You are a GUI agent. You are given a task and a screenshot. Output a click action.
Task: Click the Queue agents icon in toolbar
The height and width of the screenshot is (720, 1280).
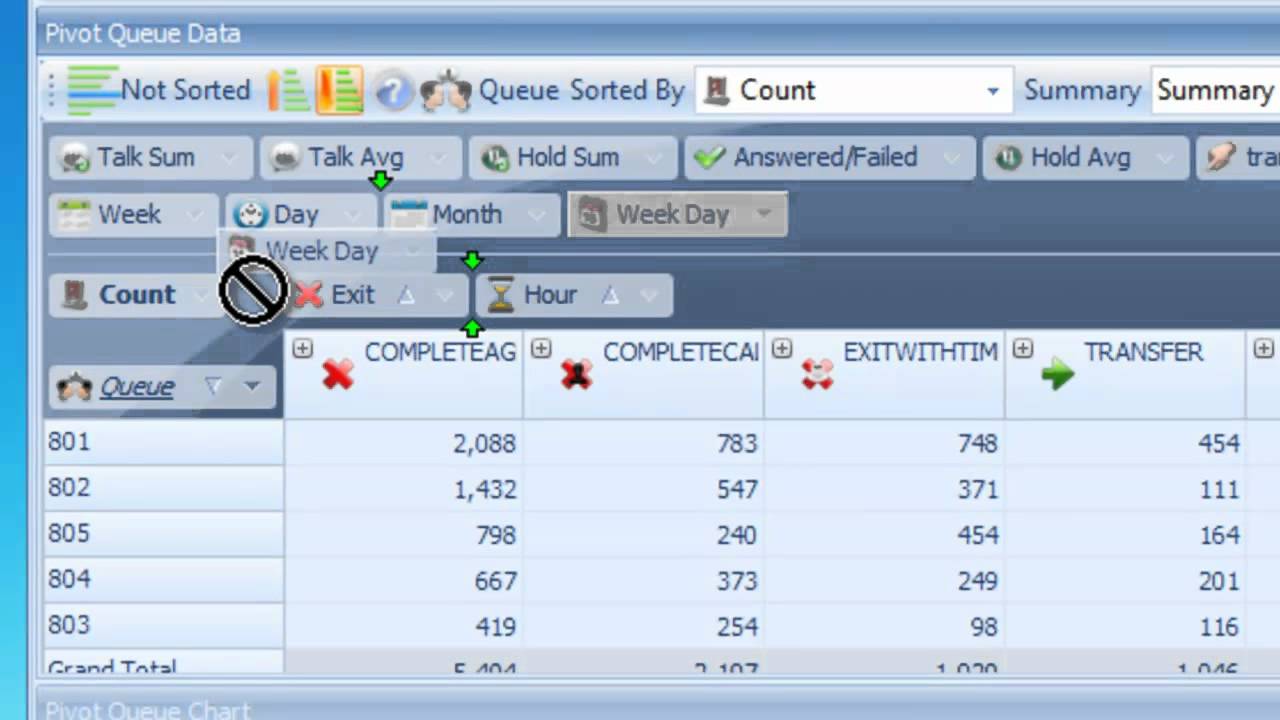(445, 91)
